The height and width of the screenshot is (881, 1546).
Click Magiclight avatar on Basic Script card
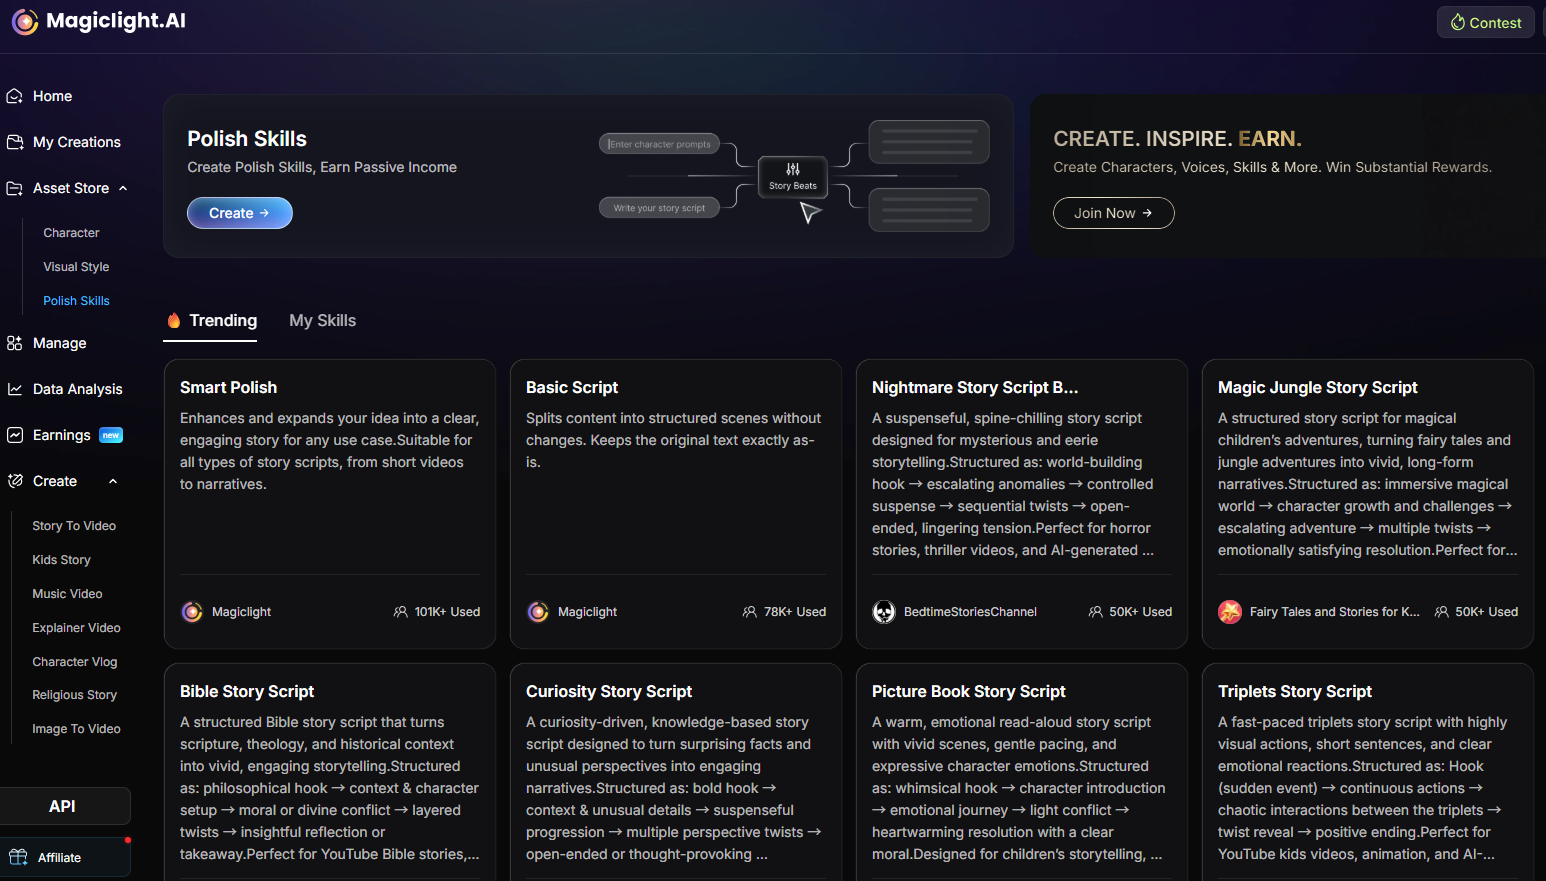click(538, 612)
